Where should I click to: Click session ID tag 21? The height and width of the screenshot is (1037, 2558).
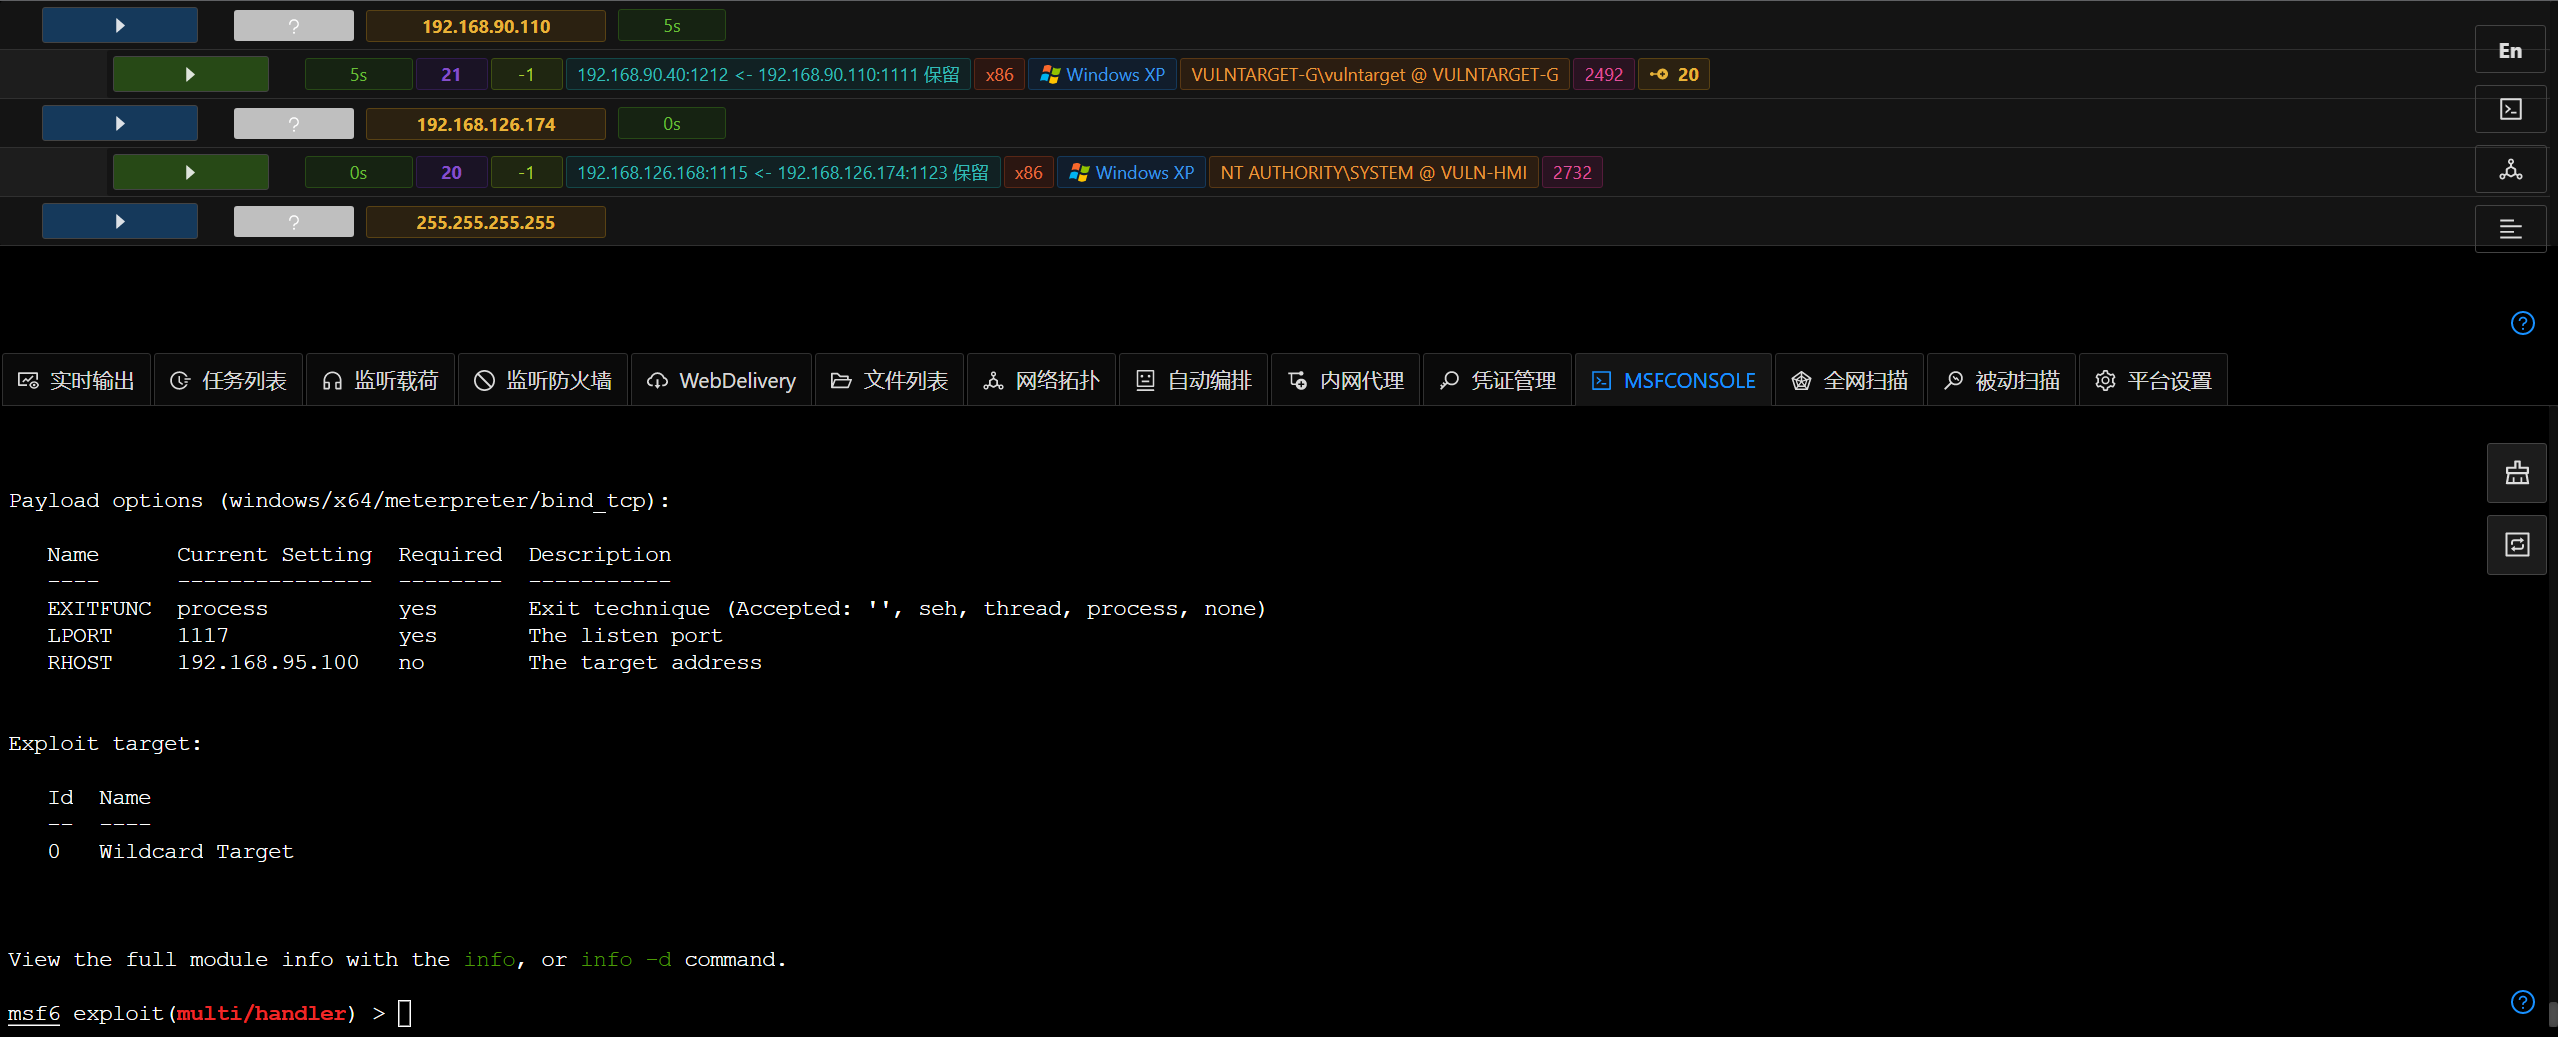click(451, 75)
